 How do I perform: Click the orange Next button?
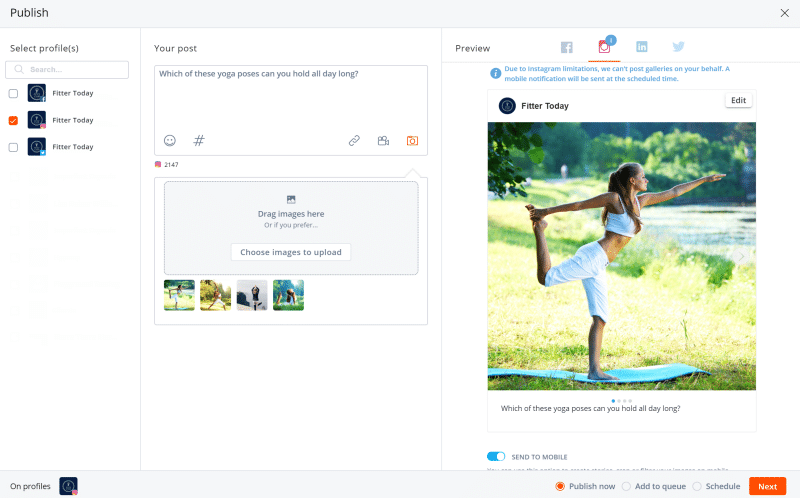coord(767,486)
